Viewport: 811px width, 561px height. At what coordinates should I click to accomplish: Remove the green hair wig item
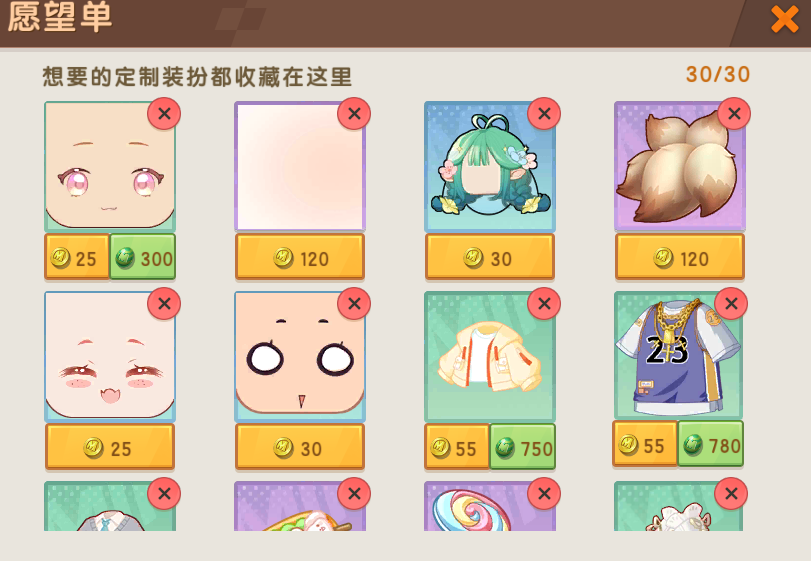tap(544, 114)
